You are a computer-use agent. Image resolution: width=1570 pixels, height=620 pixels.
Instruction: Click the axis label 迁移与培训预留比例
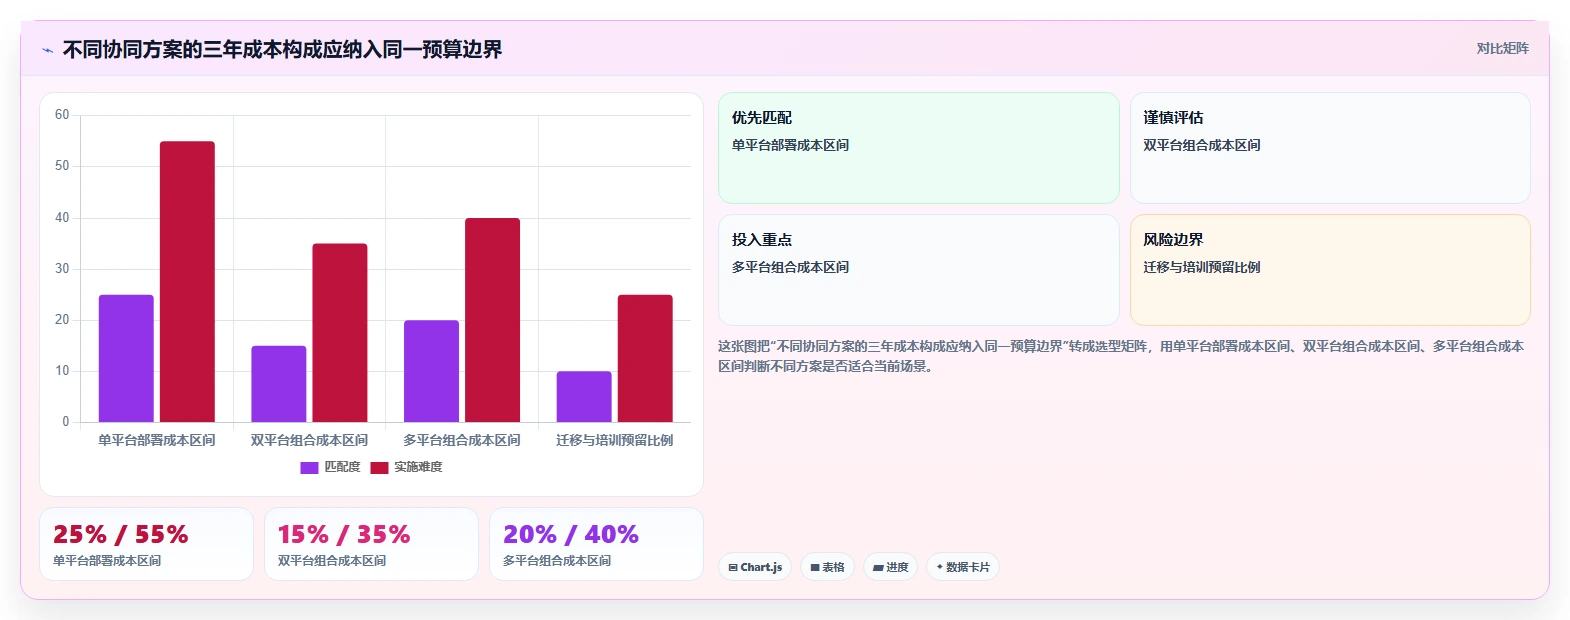click(x=615, y=440)
